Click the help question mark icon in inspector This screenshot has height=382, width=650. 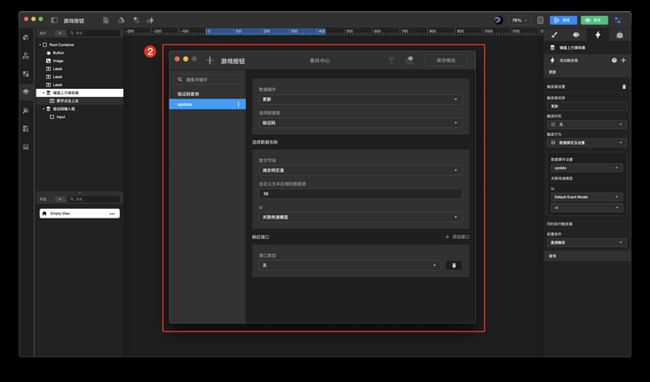(x=614, y=60)
